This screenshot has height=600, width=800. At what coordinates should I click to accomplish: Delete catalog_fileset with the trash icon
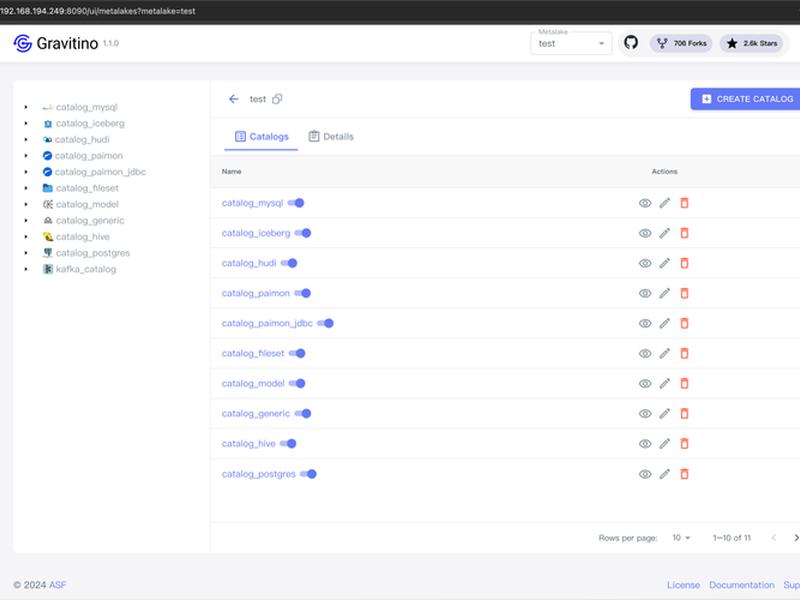684,354
